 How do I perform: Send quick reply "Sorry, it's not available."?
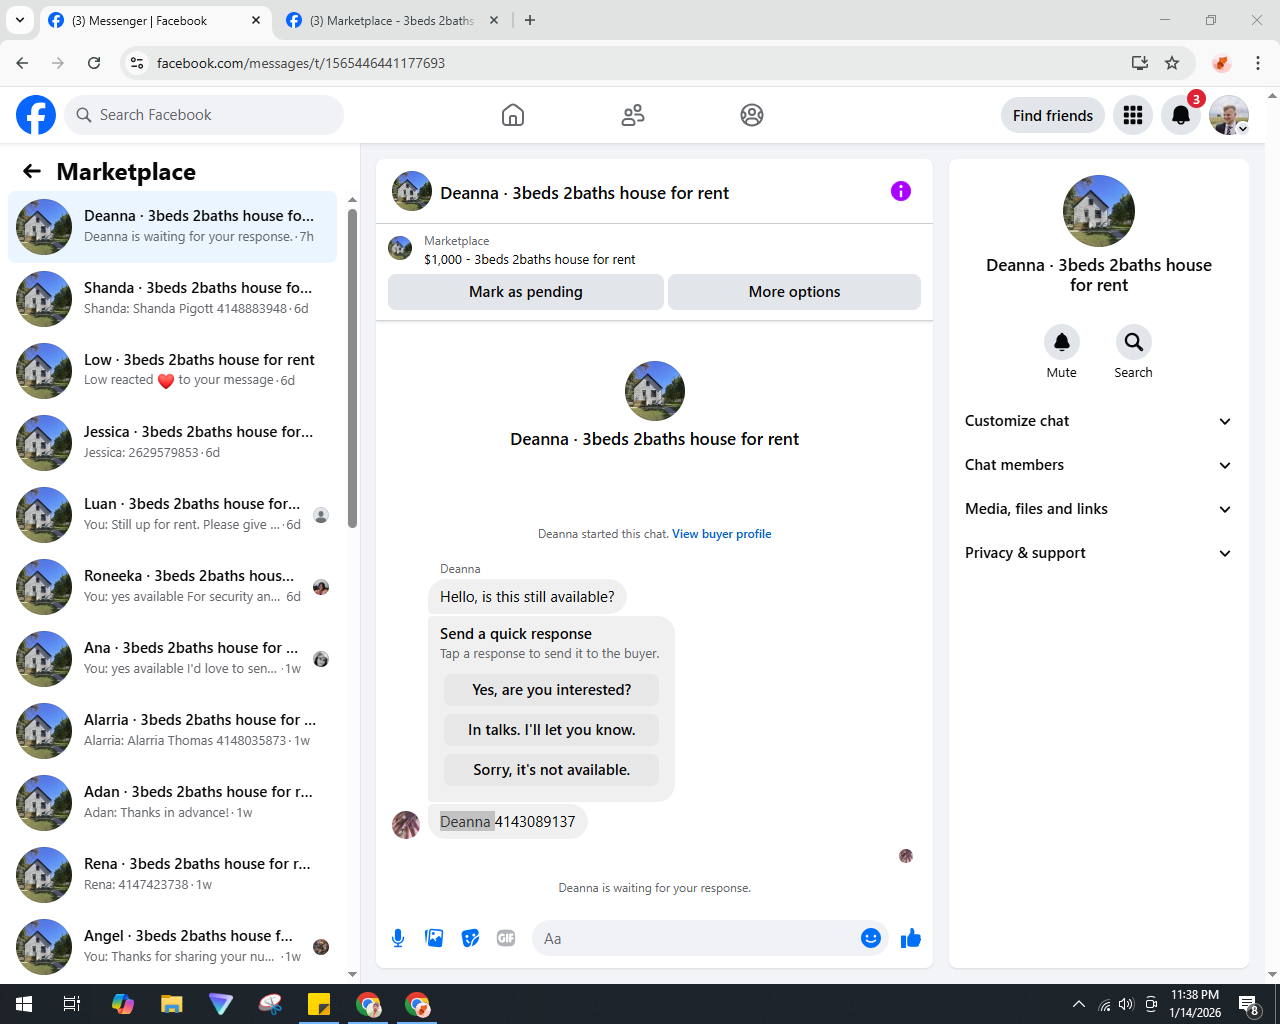point(552,770)
